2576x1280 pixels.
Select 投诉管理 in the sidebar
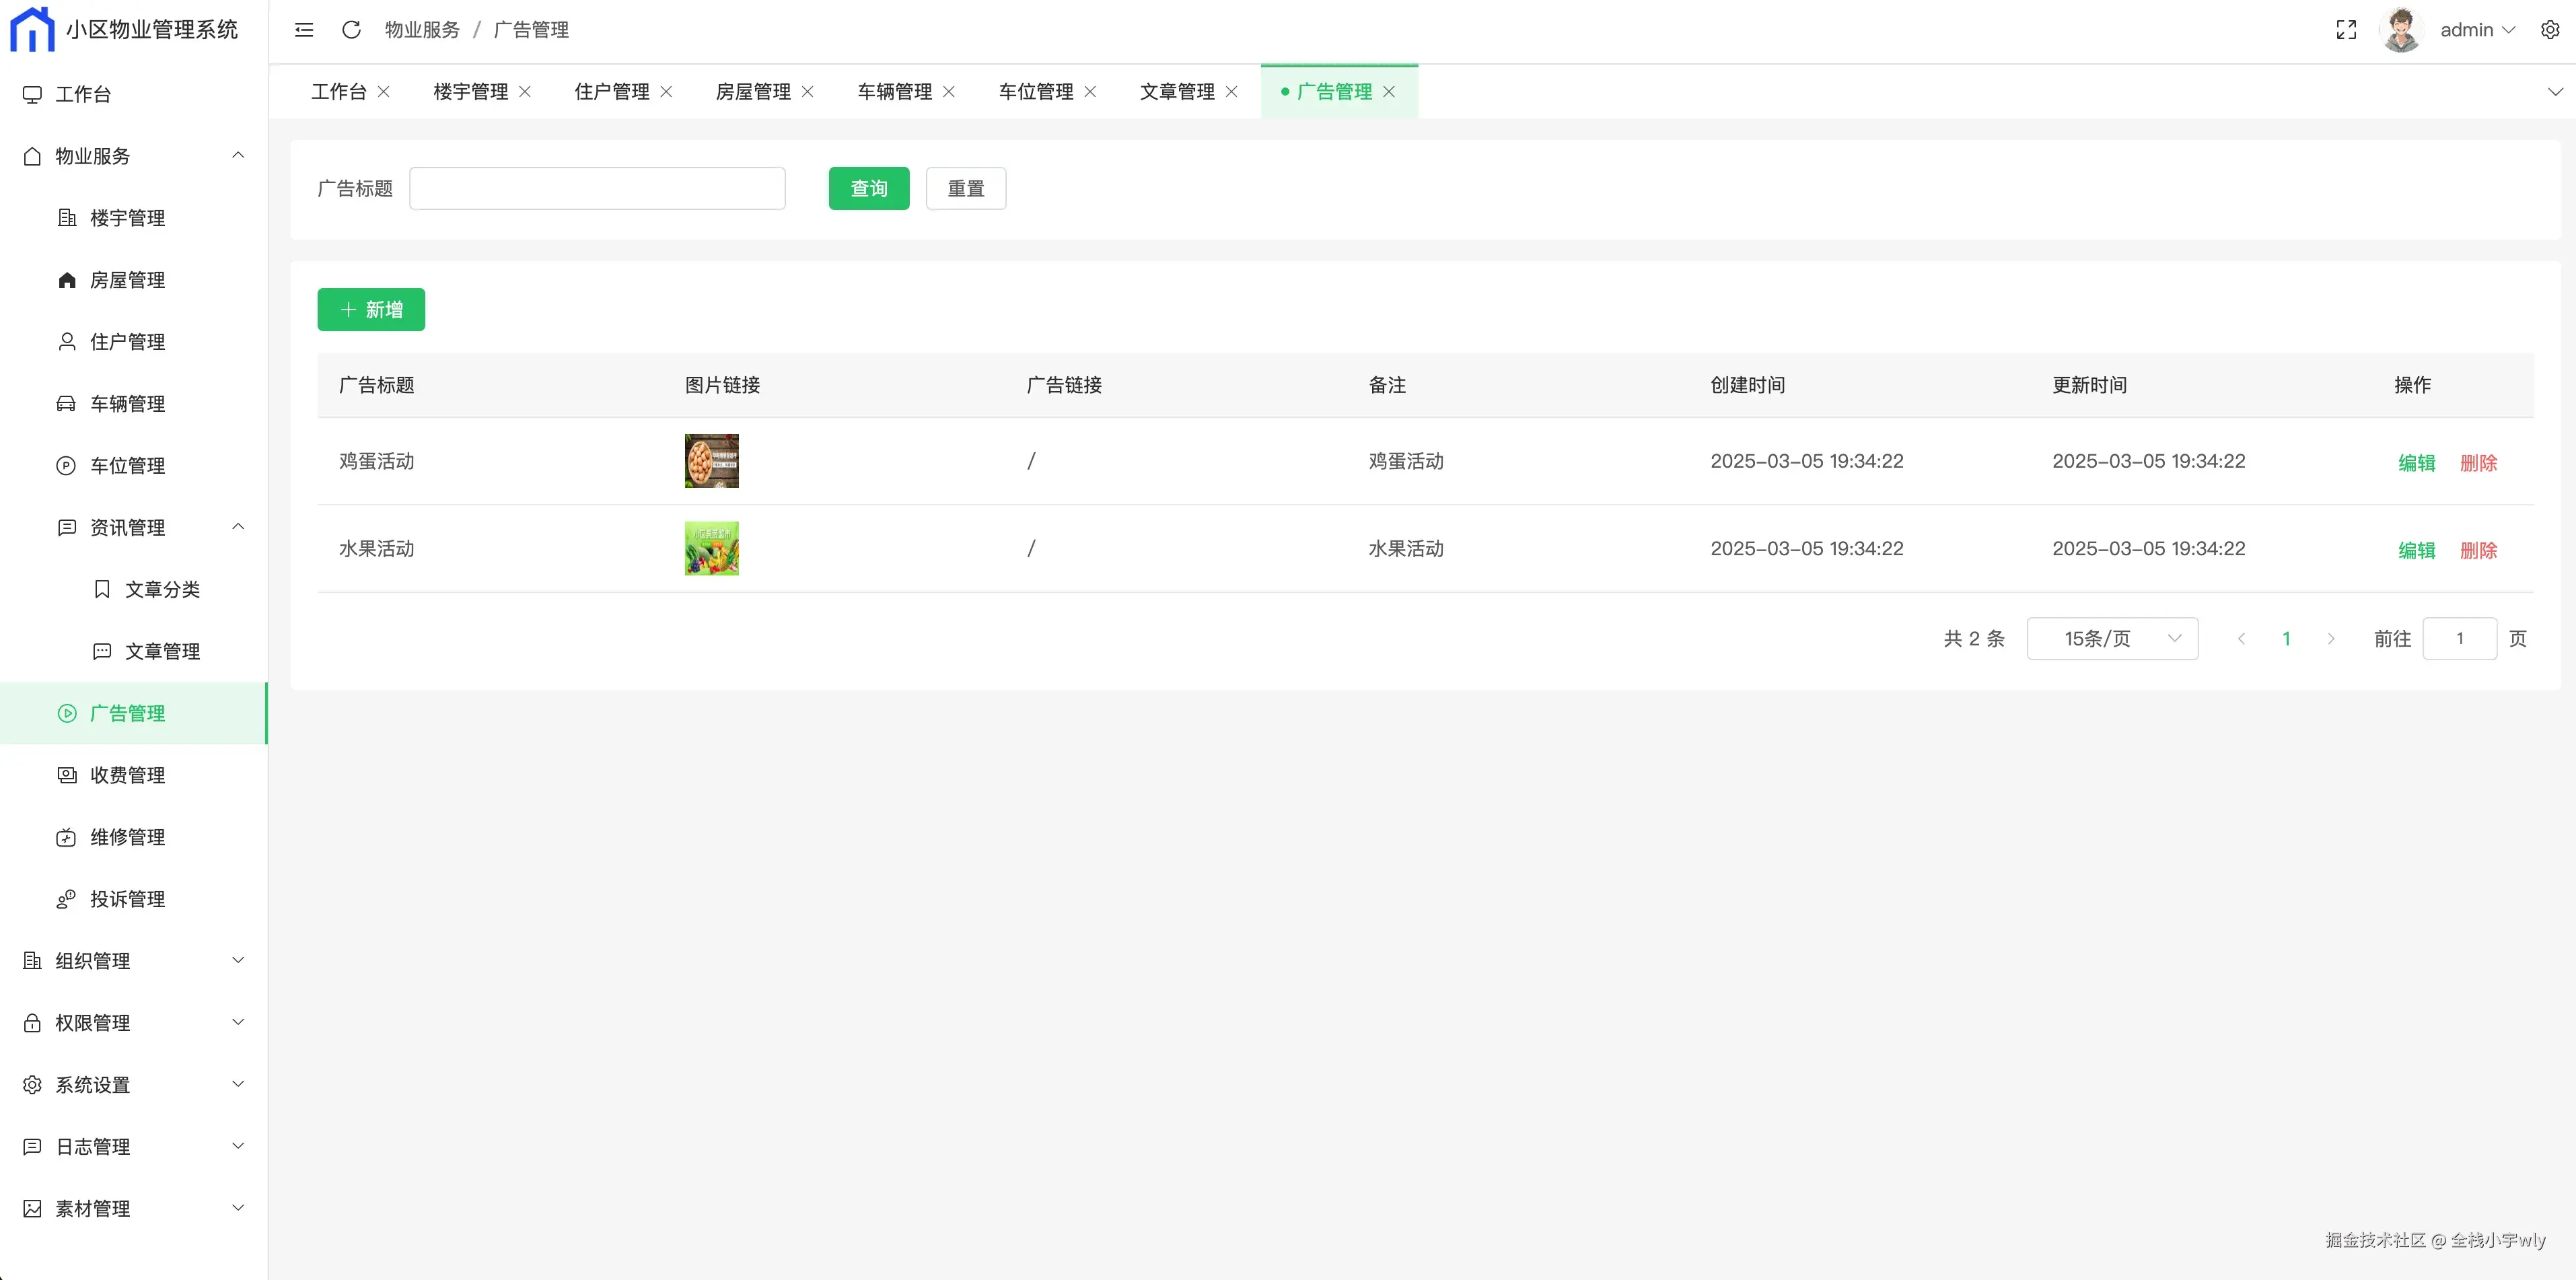(x=127, y=899)
